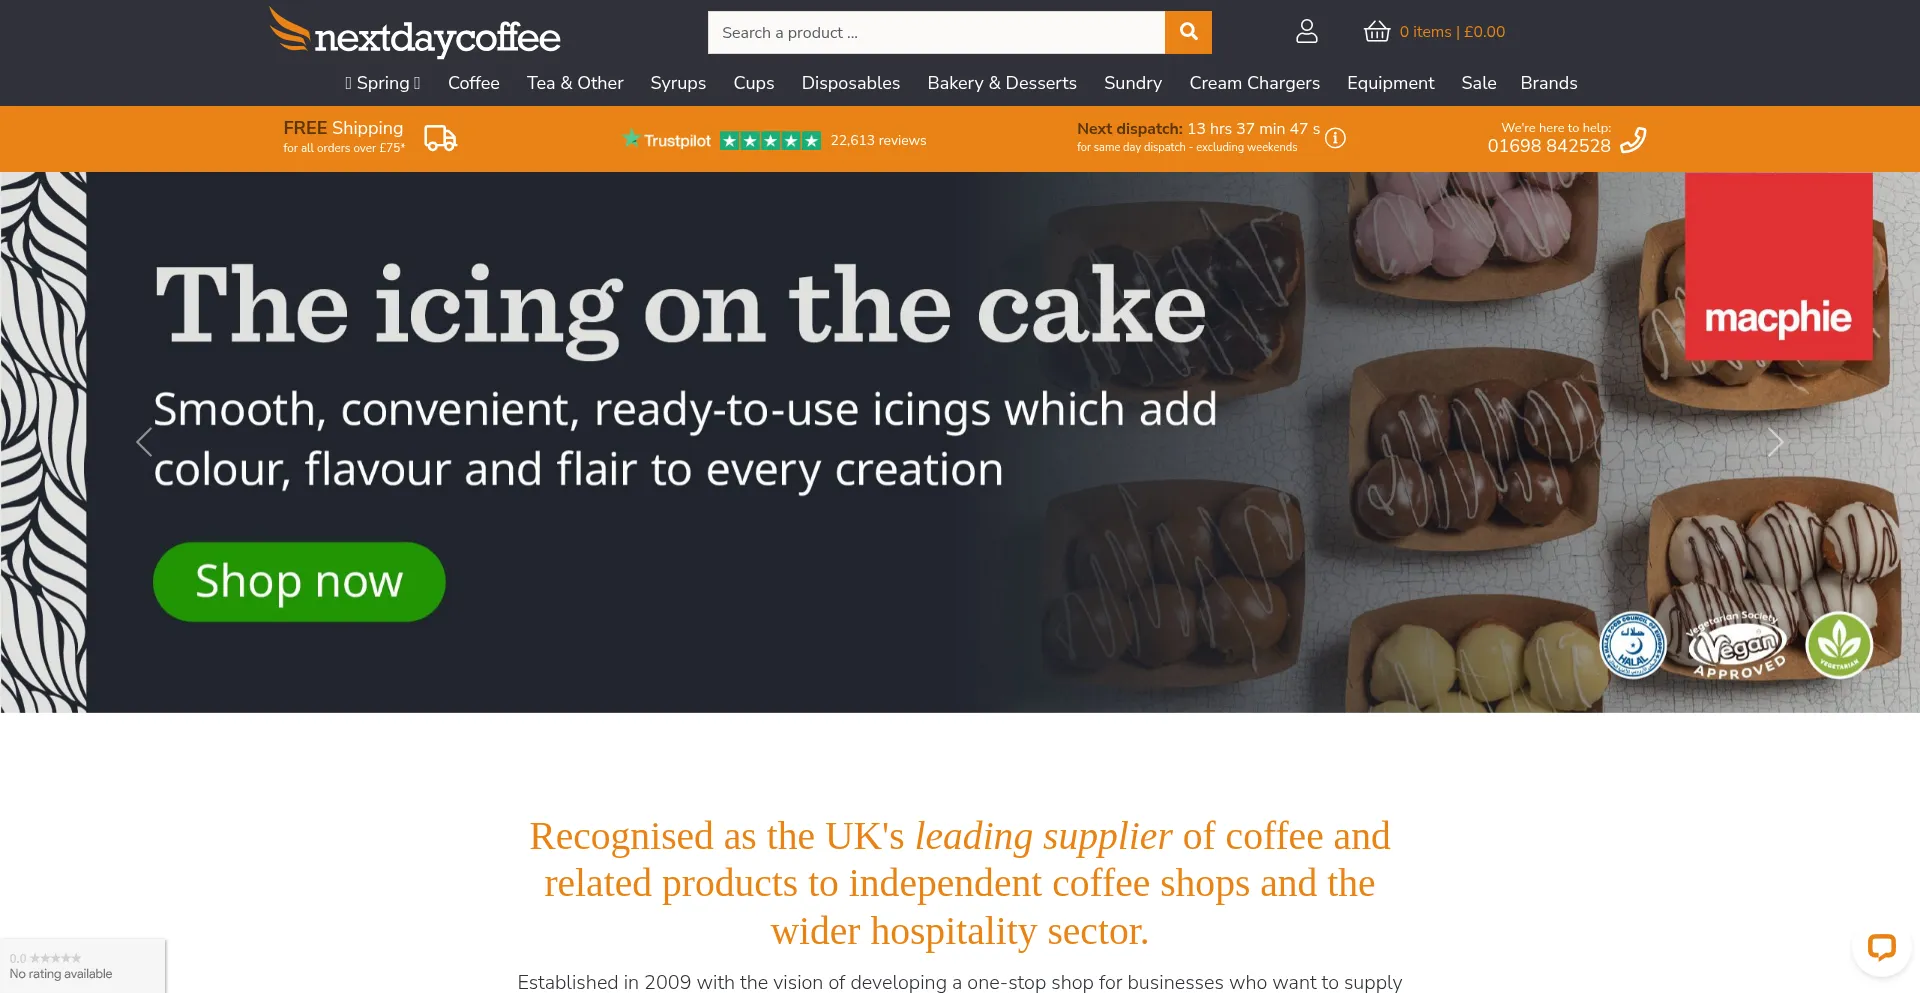Click the Search a product field
The image size is (1920, 993).
coord(936,32)
